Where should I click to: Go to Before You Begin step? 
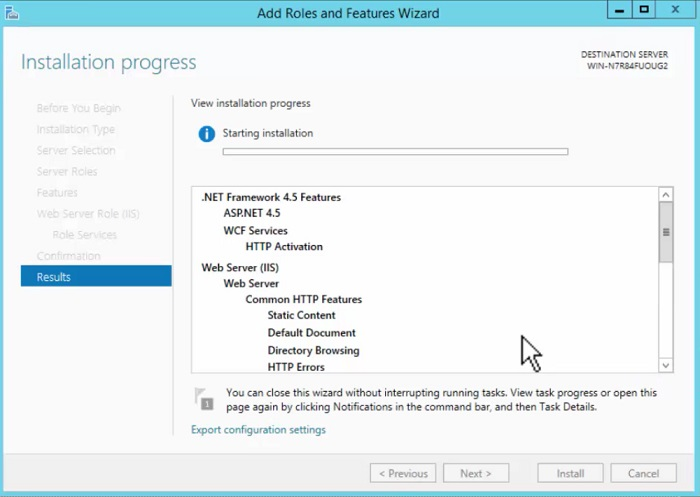coord(79,108)
